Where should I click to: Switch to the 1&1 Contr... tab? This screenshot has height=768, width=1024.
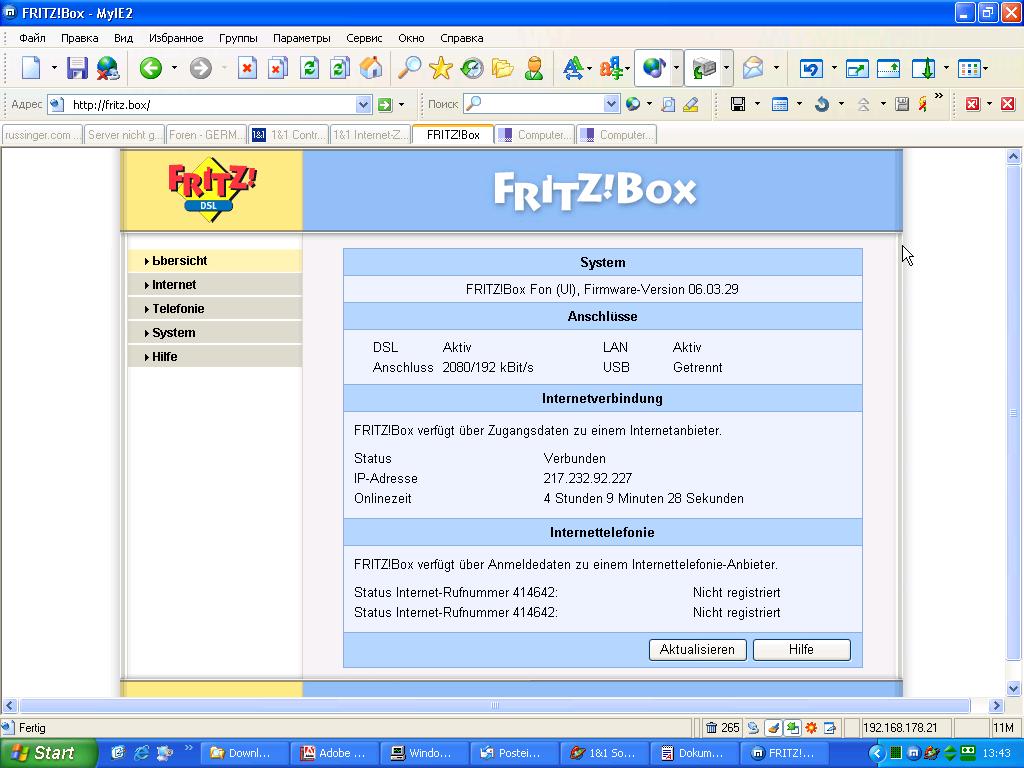tap(289, 135)
